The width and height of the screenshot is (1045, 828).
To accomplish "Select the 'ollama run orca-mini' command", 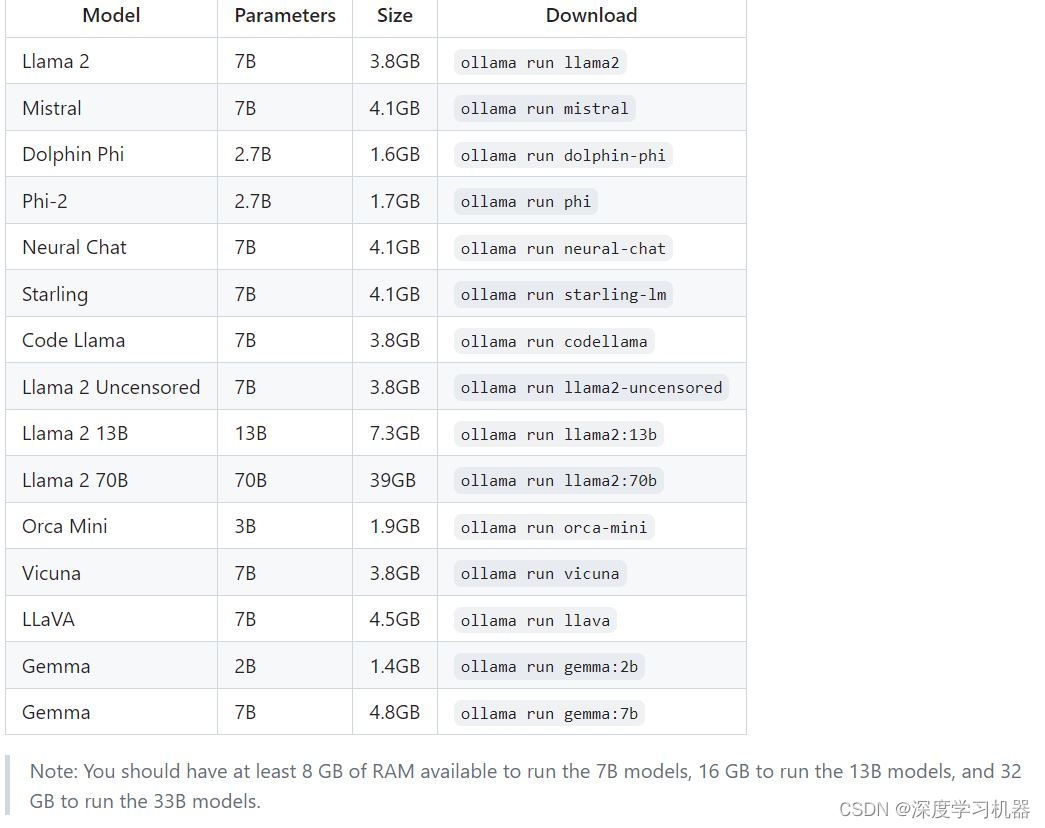I will coord(554,527).
